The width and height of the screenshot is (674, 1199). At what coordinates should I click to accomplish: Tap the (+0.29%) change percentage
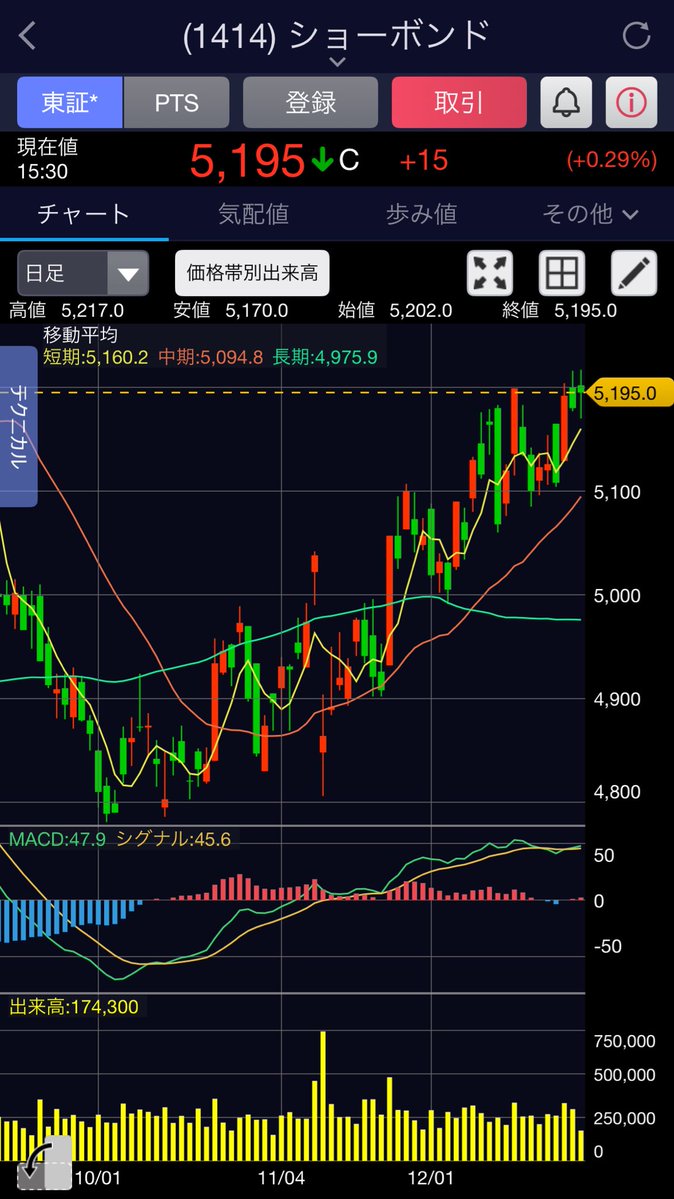point(611,160)
